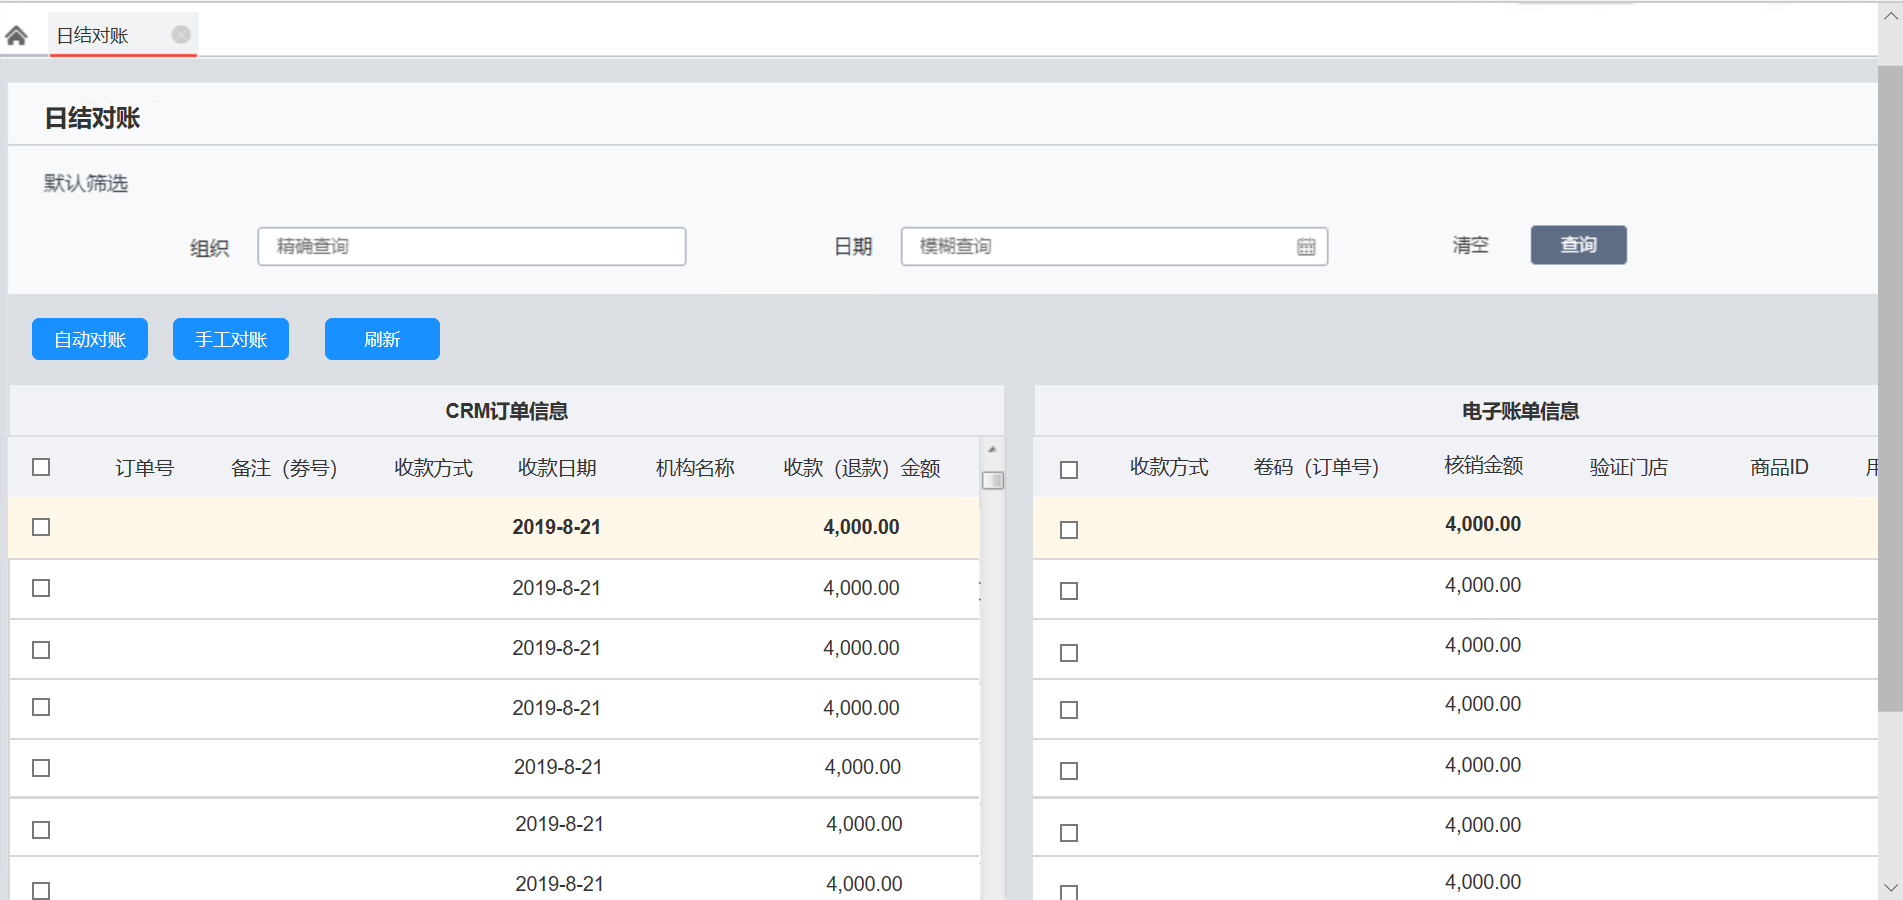
Task: Run the 查询 search button
Action: [x=1578, y=245]
